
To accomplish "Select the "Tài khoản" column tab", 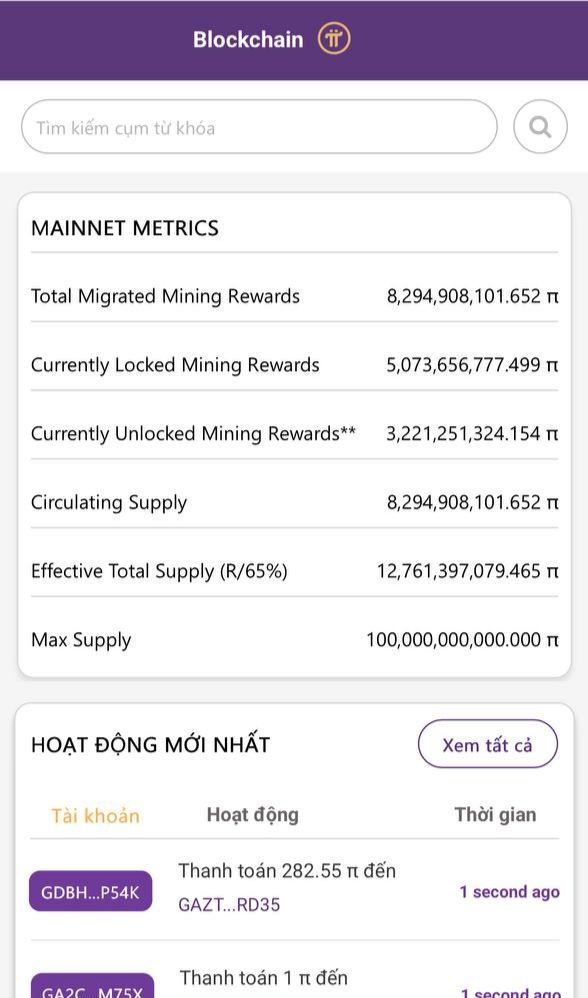I will 95,815.
